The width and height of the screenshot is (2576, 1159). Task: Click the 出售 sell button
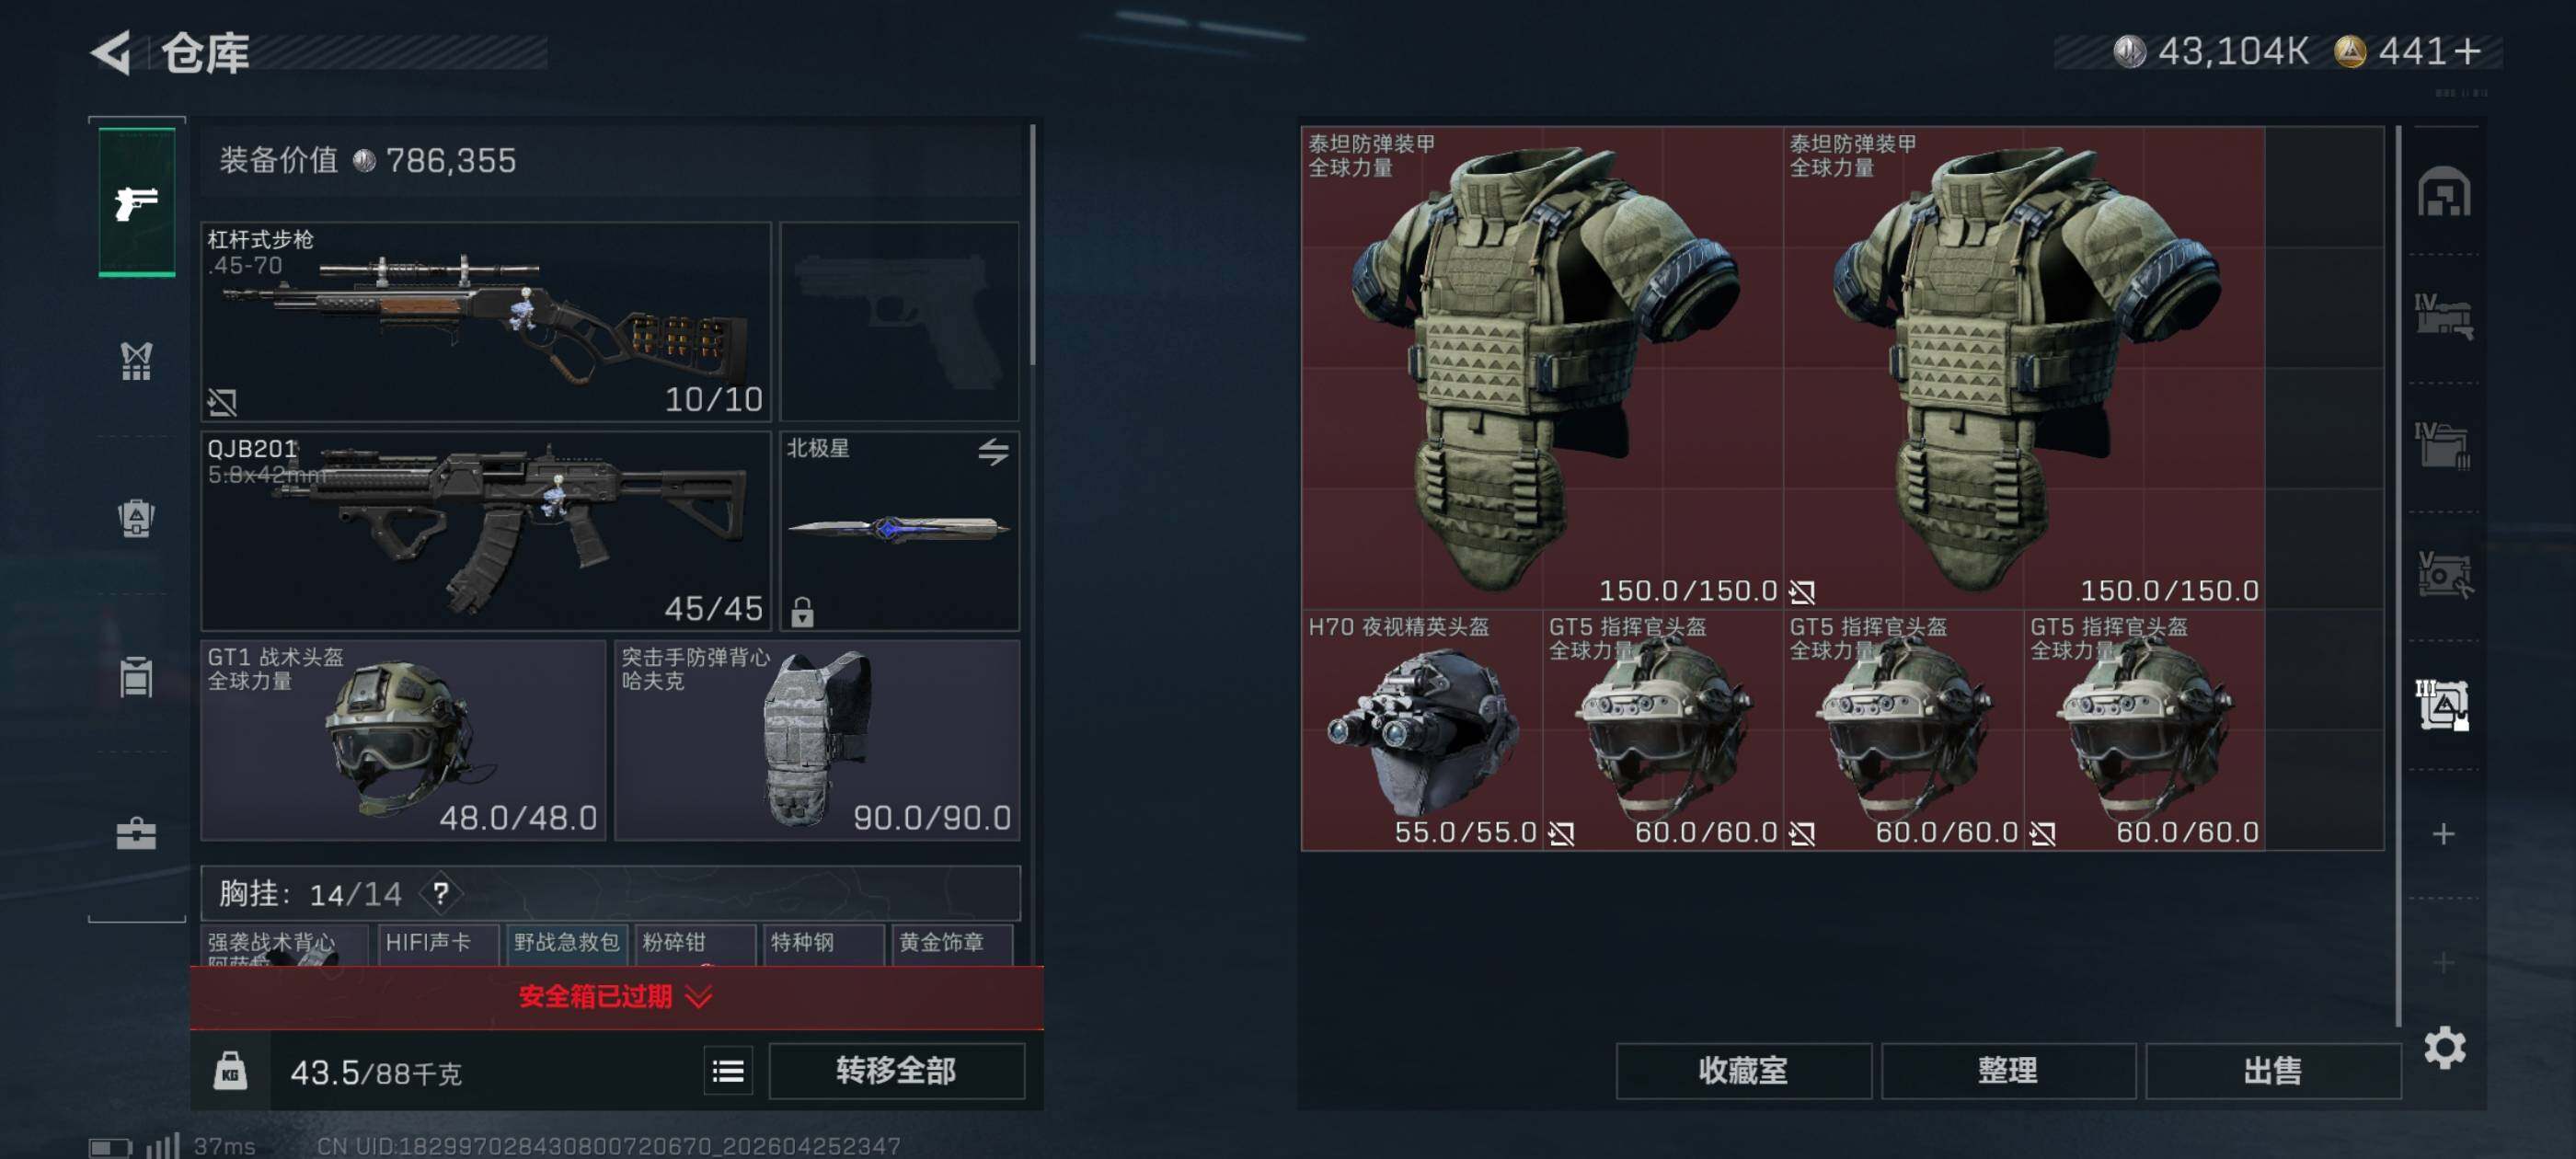pos(2273,1071)
